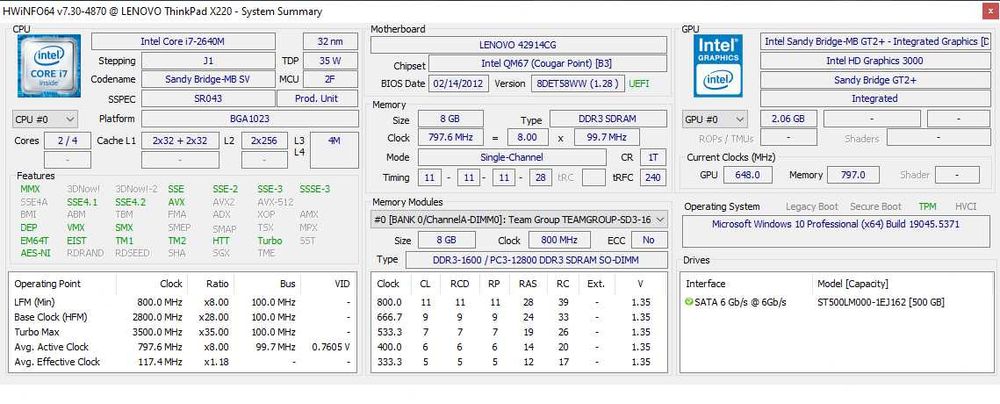The image size is (1000, 404).
Task: Click the Turbo Max operating point row
Action: coord(182,332)
